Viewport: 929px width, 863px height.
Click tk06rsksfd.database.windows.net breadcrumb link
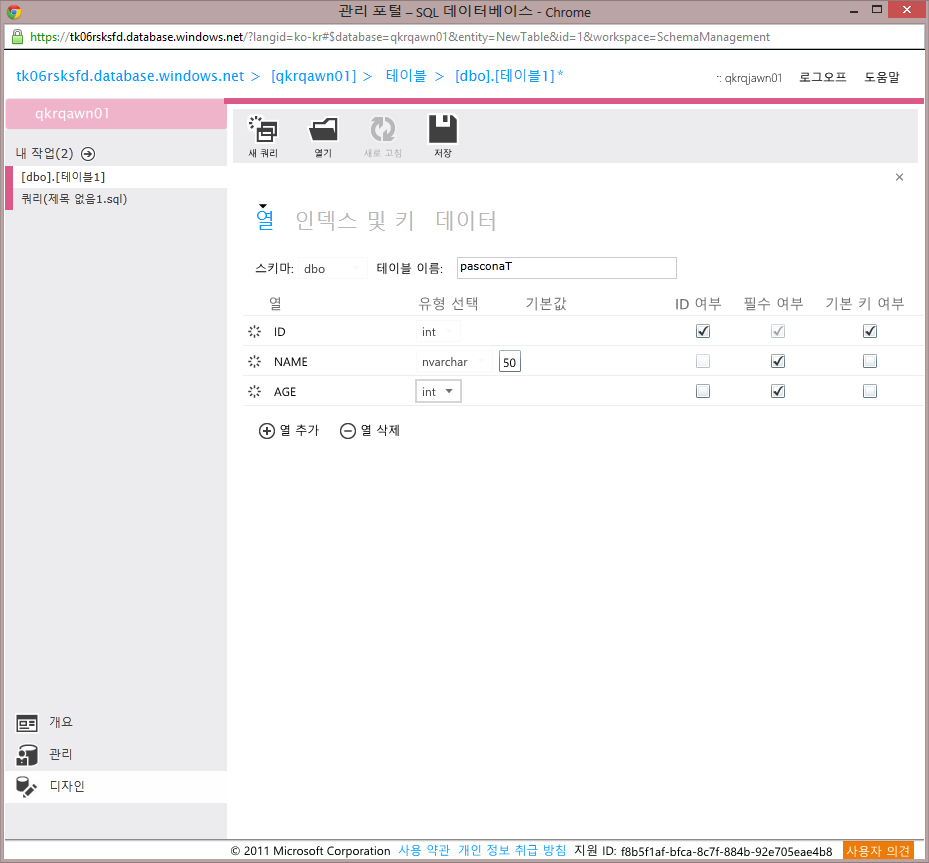(x=130, y=76)
